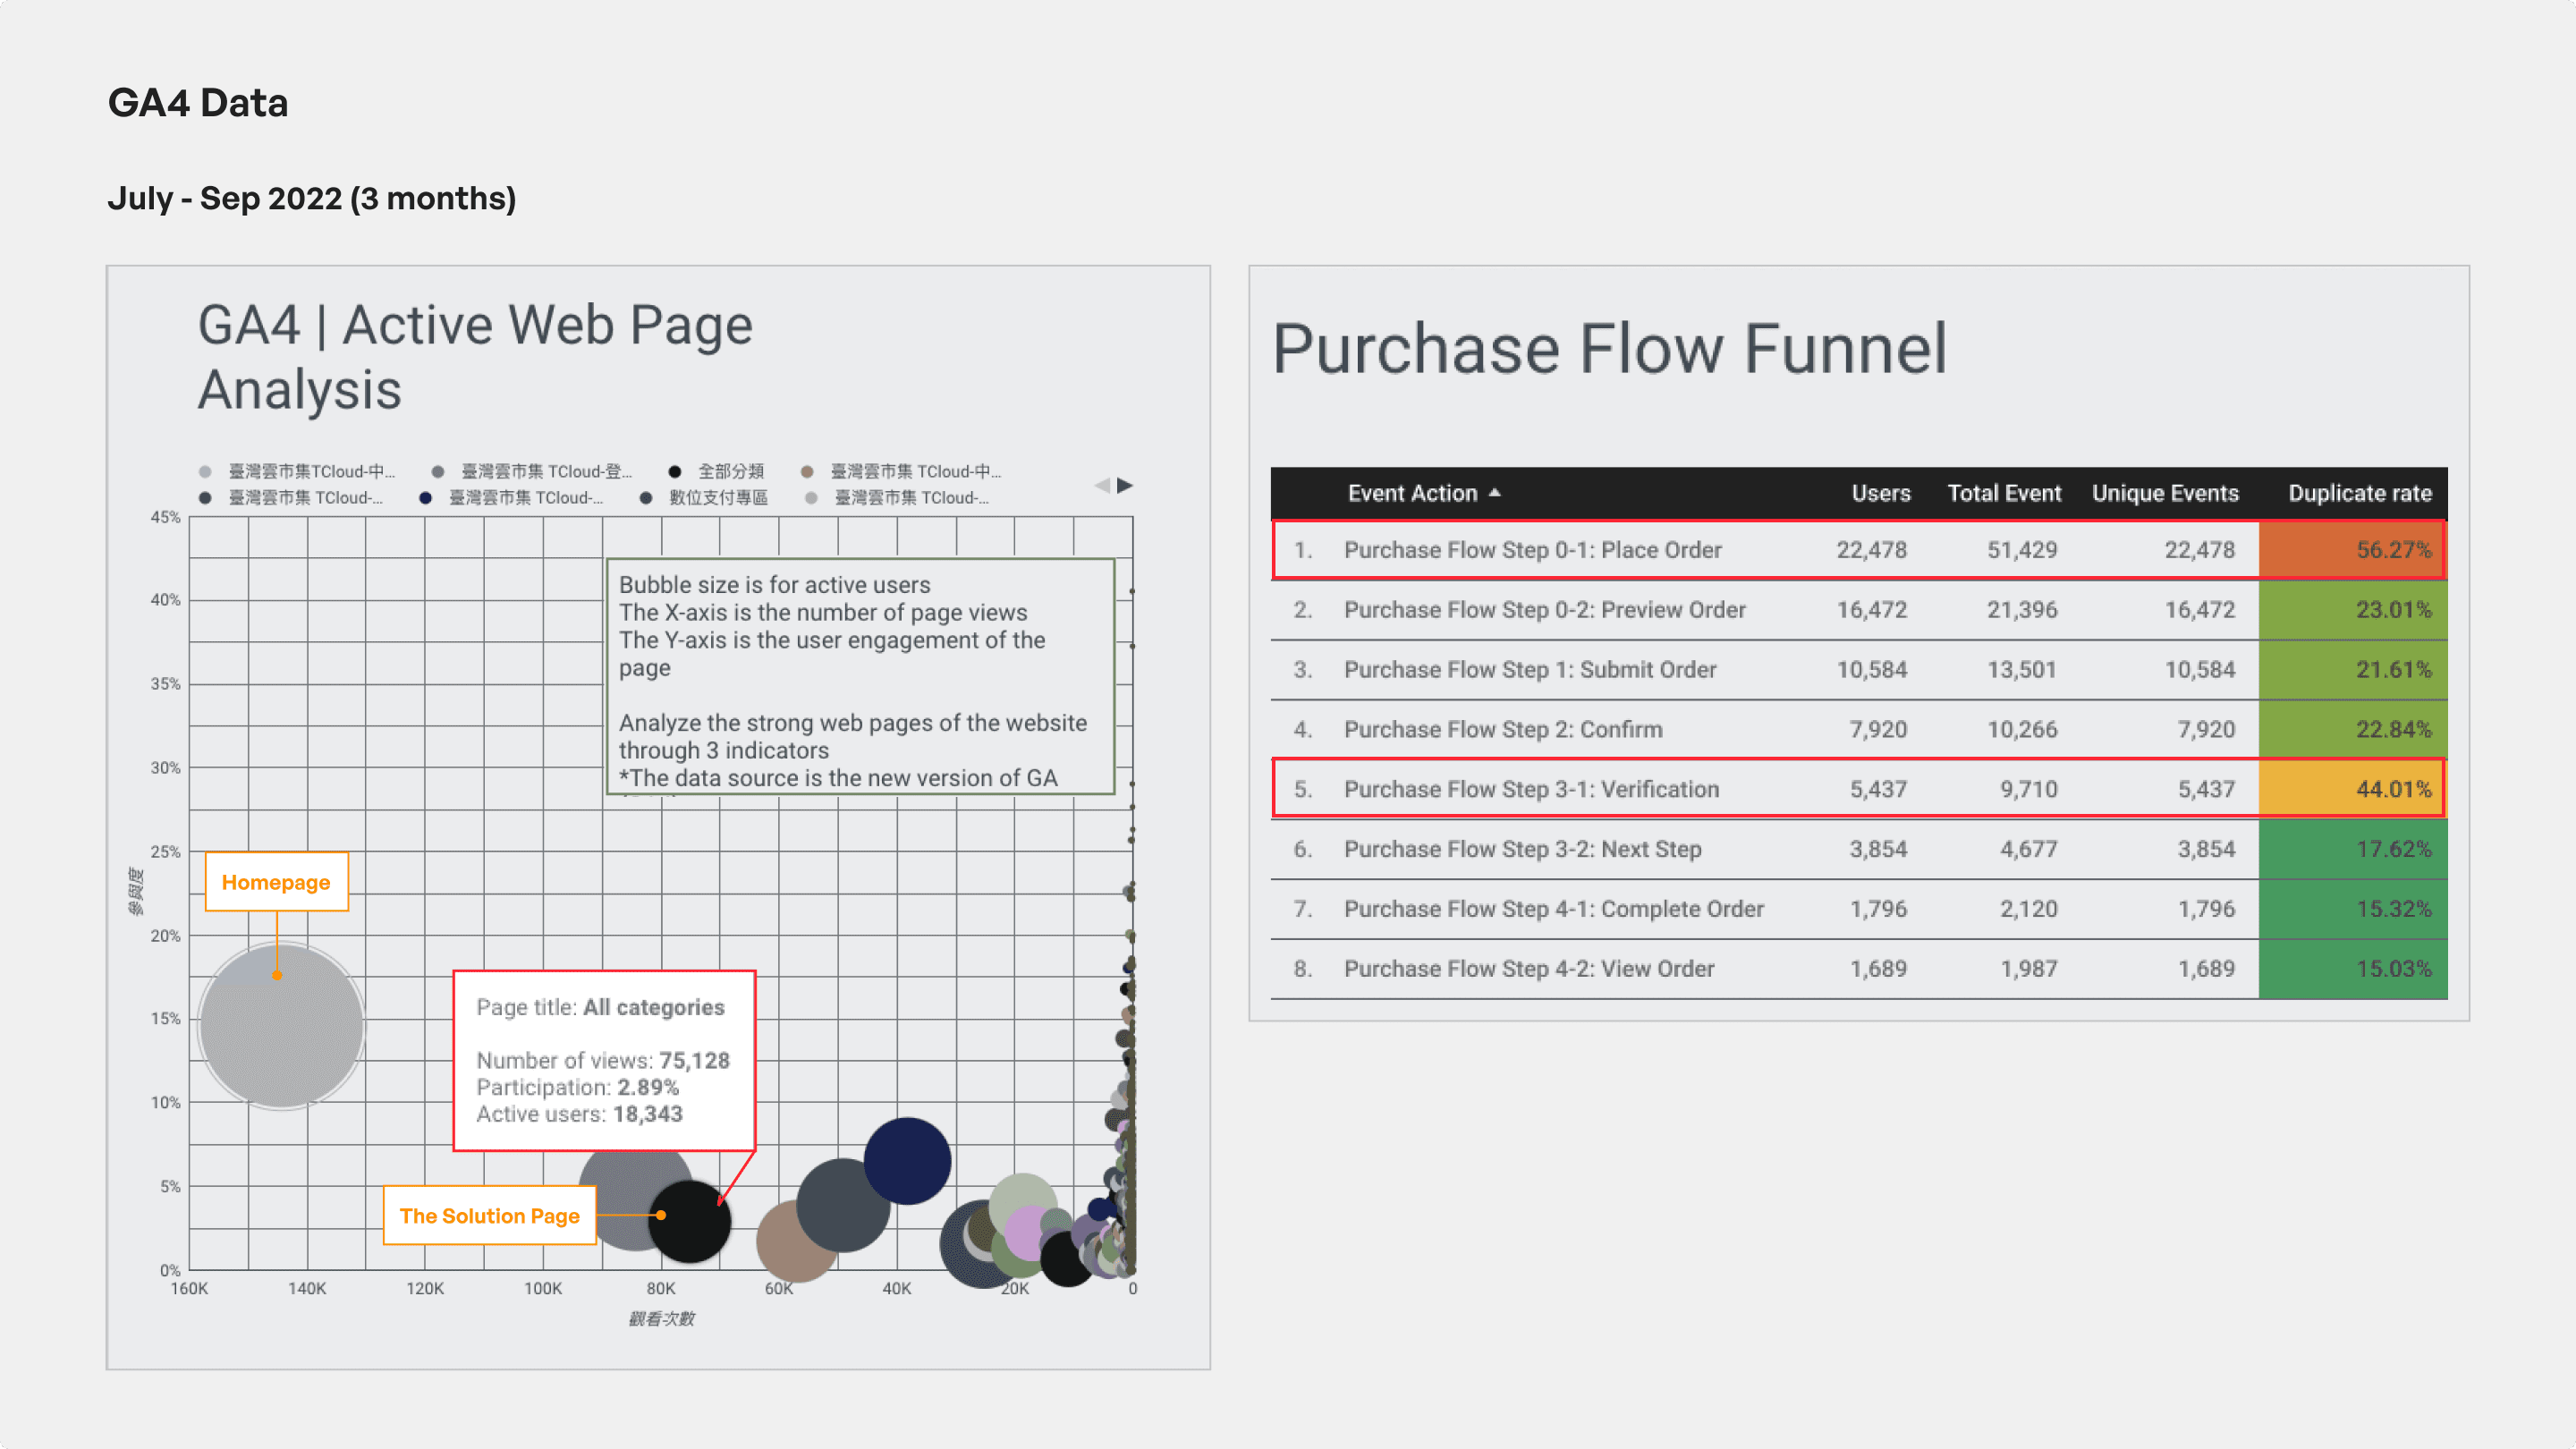This screenshot has width=2576, height=1449.
Task: Toggle the 全部分類 legend series
Action: (x=730, y=471)
